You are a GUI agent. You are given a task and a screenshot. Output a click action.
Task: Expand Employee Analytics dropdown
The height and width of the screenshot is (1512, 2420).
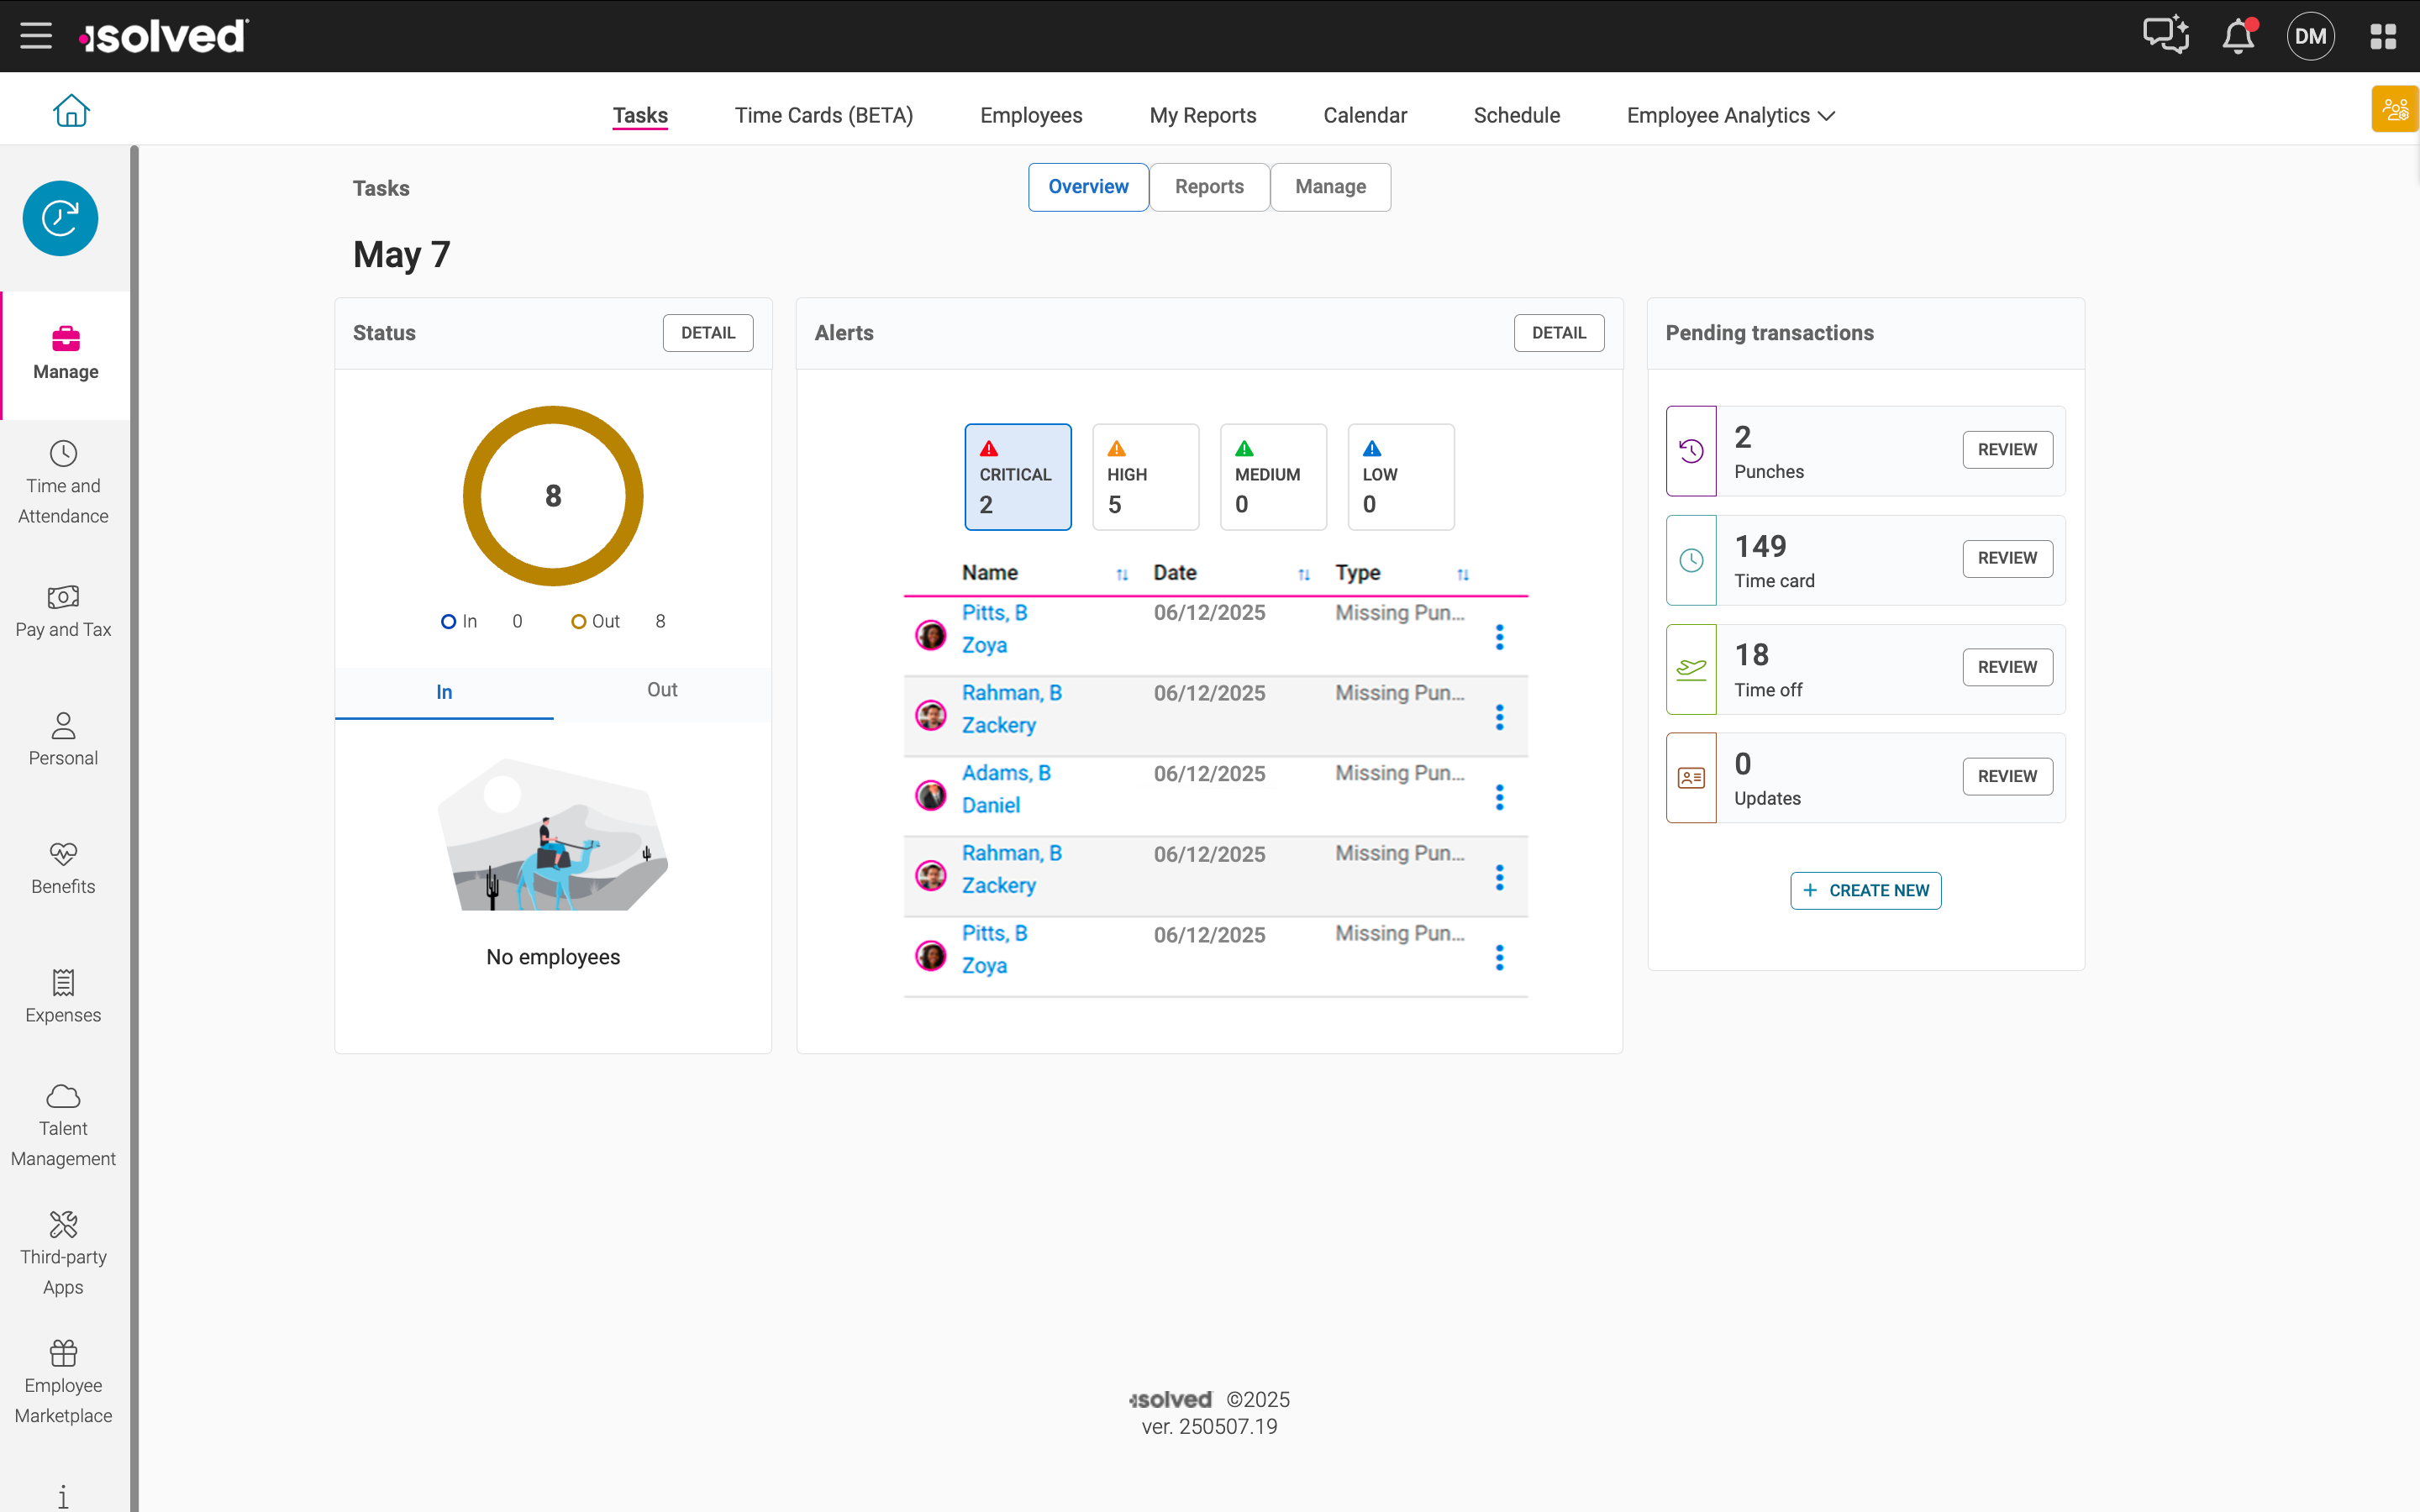coord(1730,115)
